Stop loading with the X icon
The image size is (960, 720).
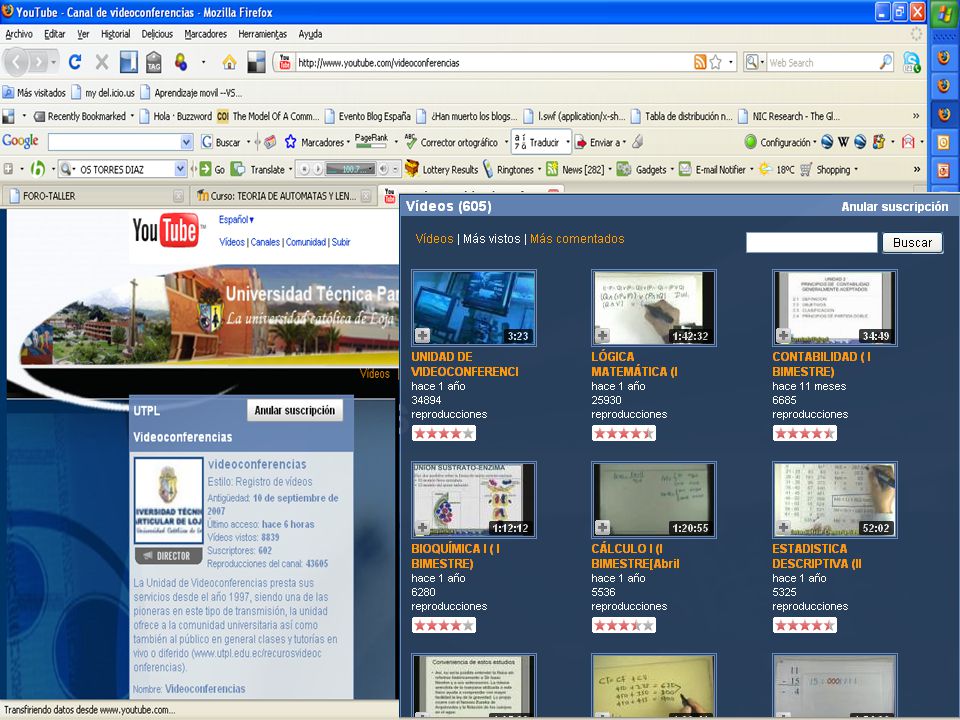pos(102,62)
